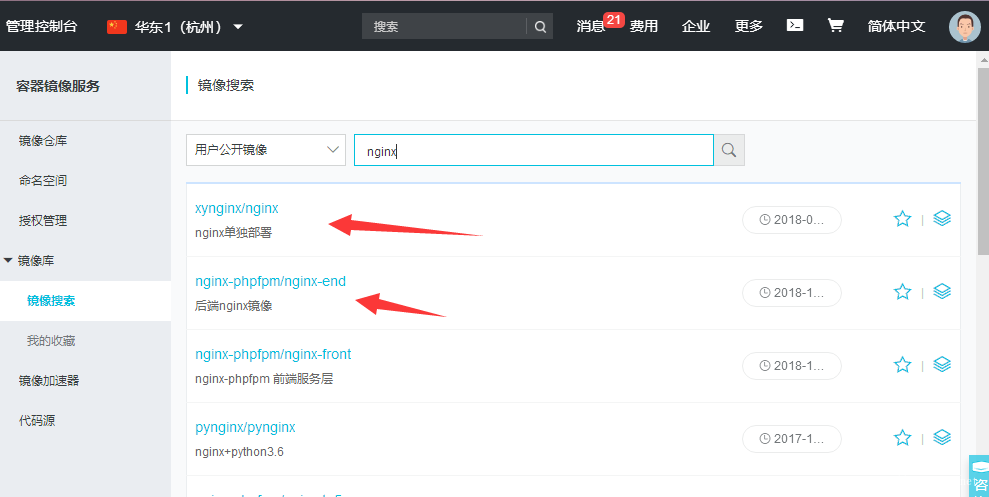
Task: Click the pynginx date pill 2017-1...
Action: (792, 439)
